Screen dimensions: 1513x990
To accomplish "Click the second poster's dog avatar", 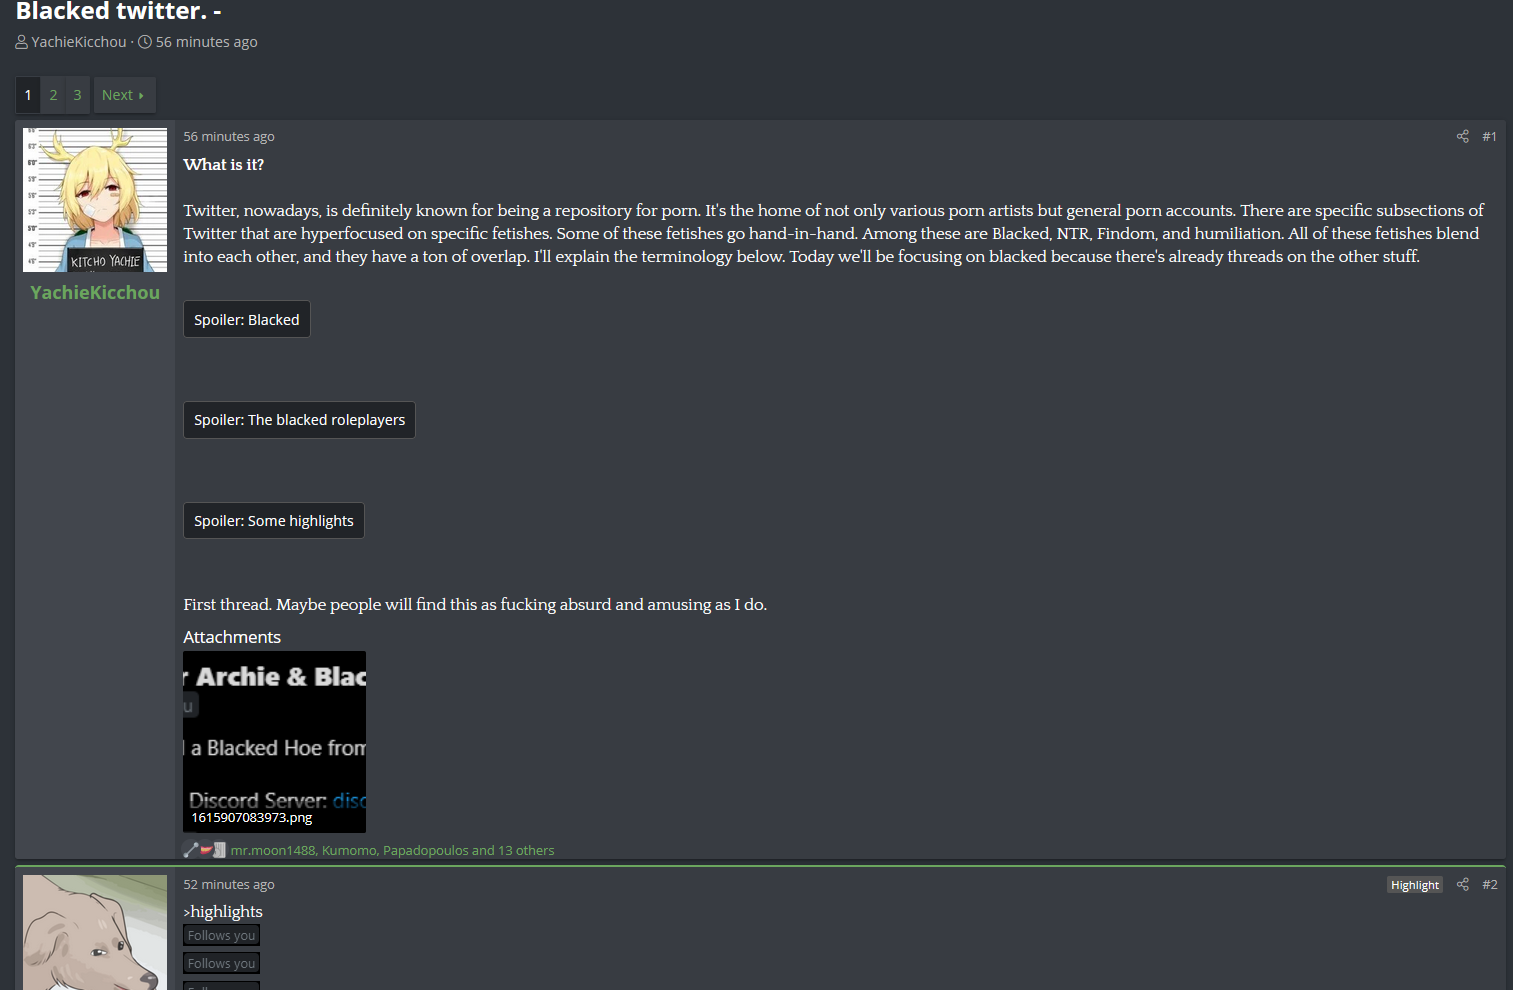I will 95,932.
